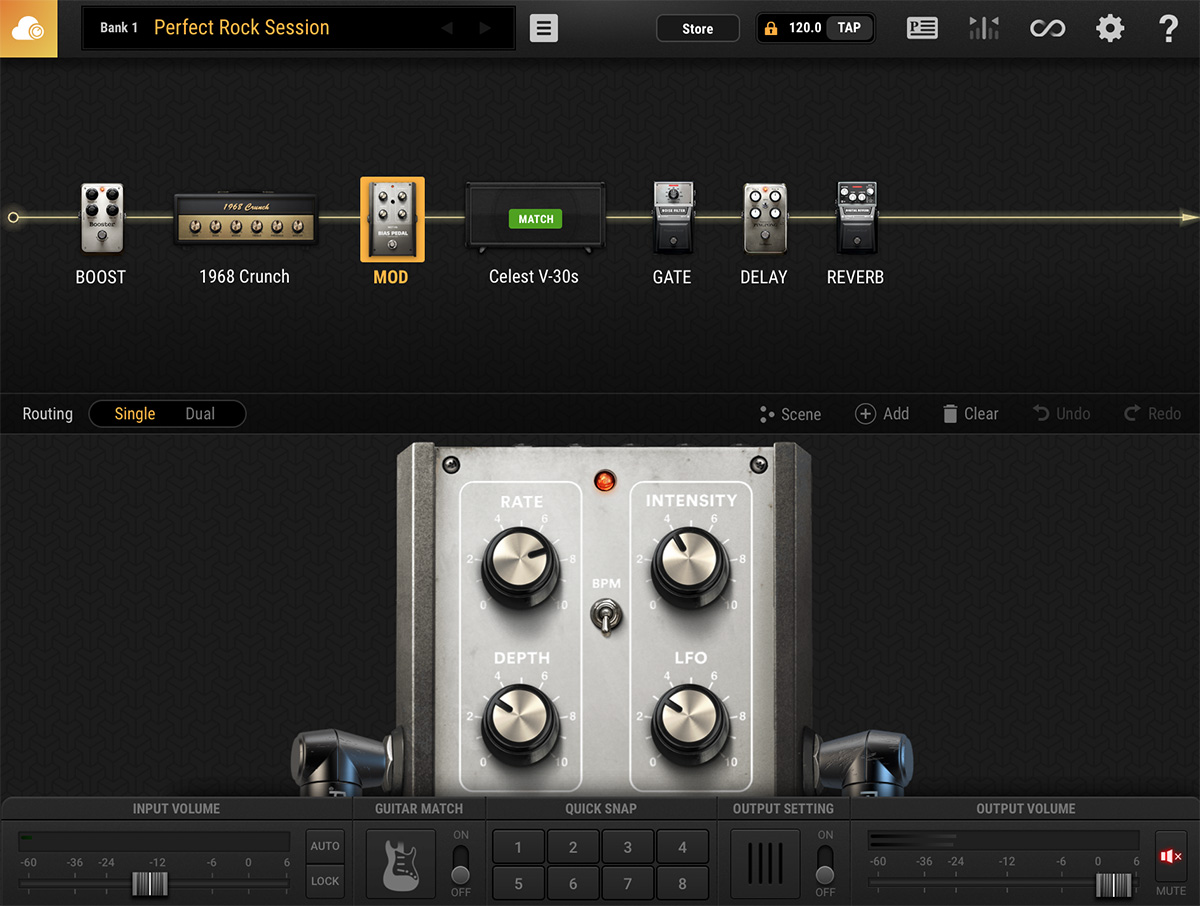Click the input volume slider handle
The width and height of the screenshot is (1200, 906).
click(150, 884)
